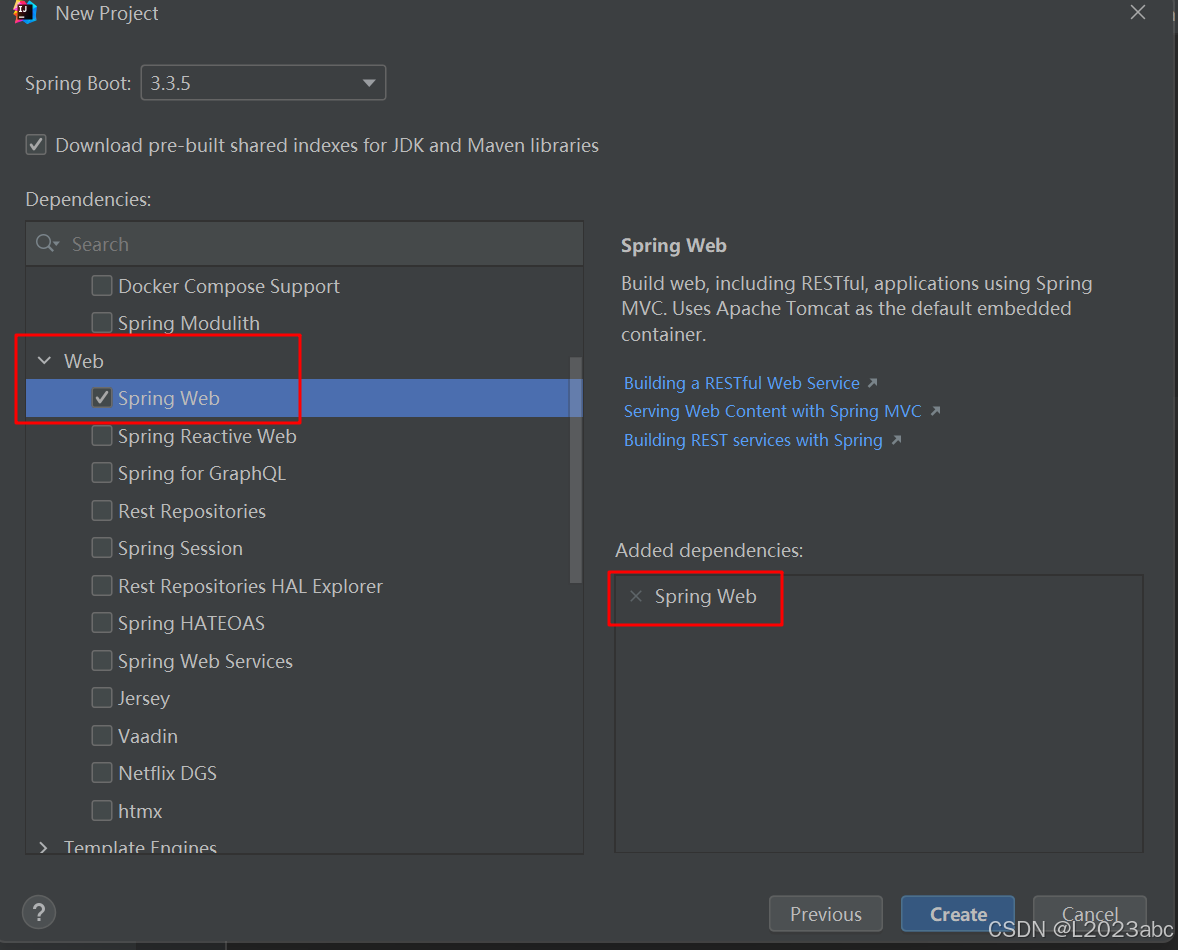Click the Netflix DGS label

[168, 773]
